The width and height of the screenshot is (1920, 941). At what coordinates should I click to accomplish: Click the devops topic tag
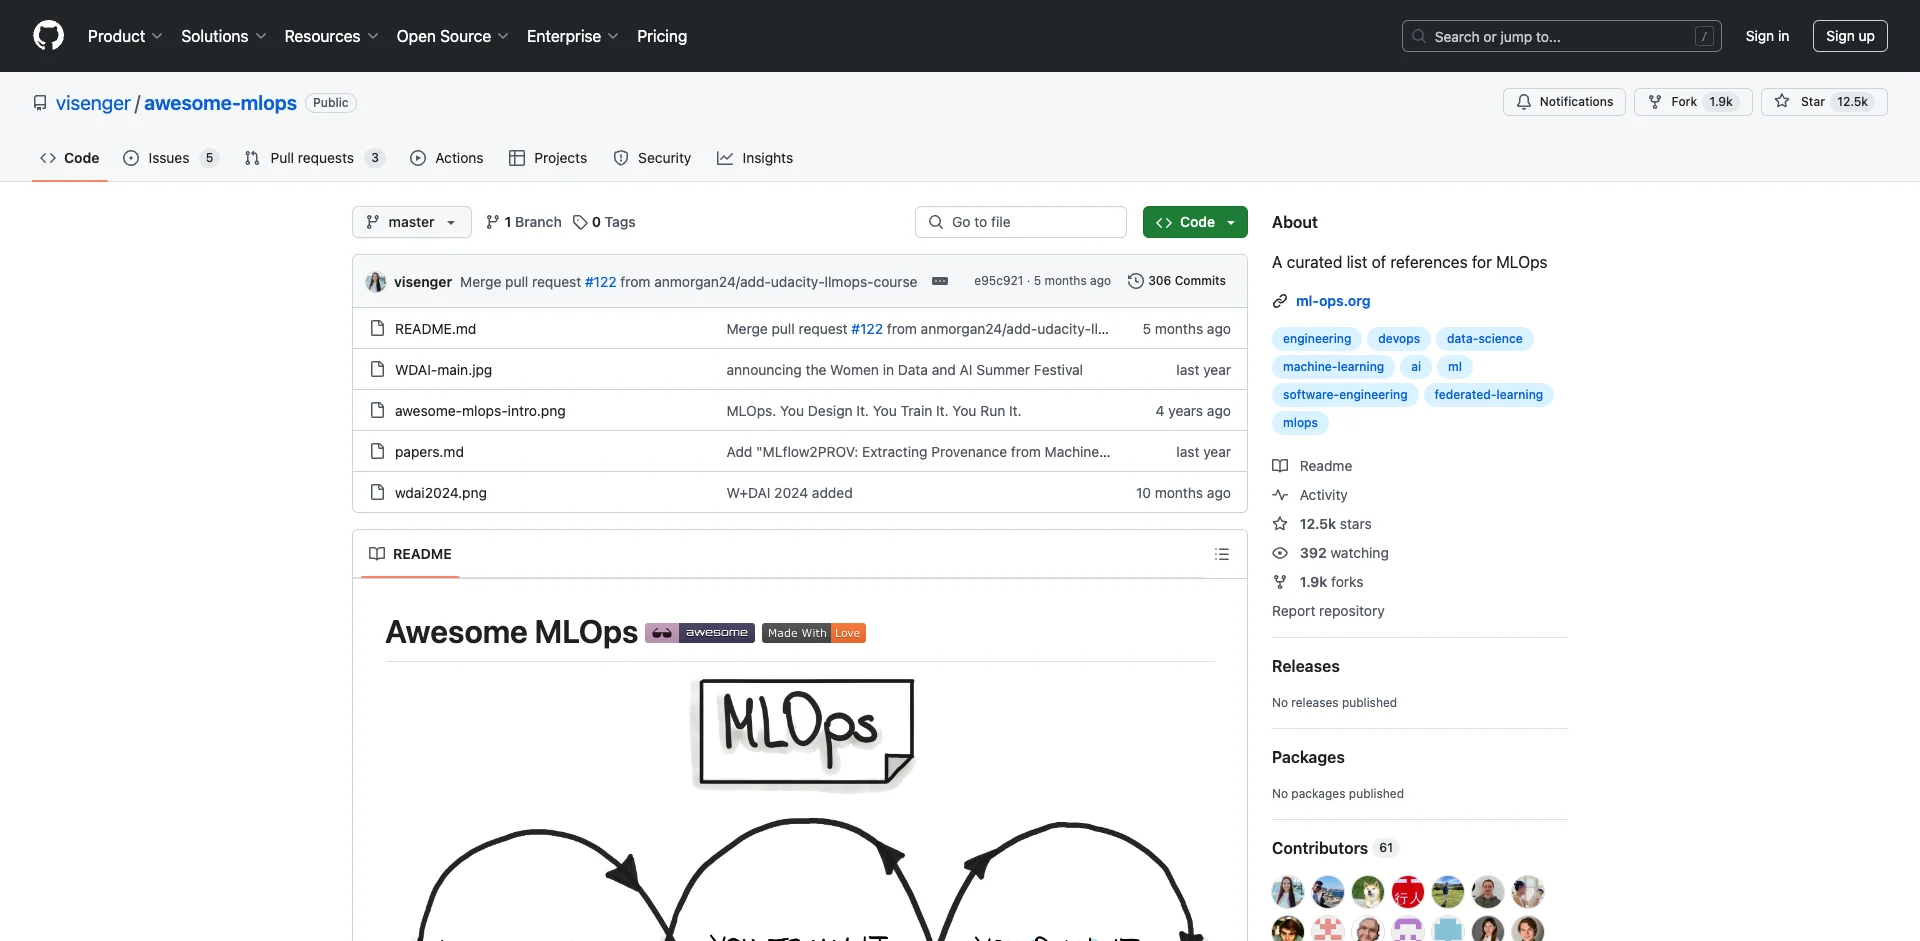pos(1398,339)
